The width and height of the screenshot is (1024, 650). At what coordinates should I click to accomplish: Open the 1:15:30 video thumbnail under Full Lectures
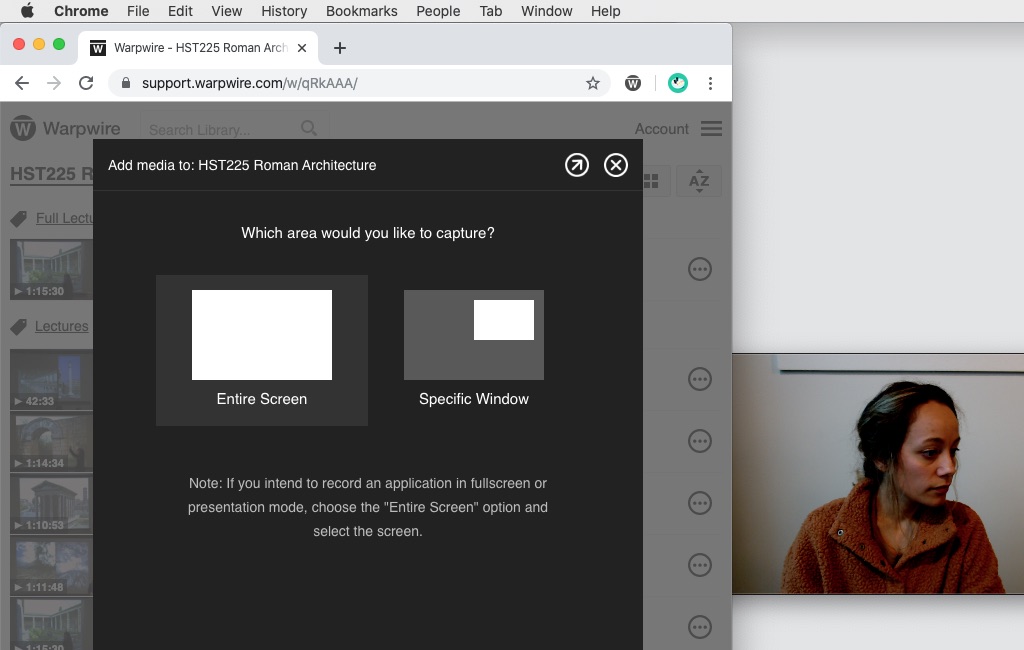tap(52, 270)
